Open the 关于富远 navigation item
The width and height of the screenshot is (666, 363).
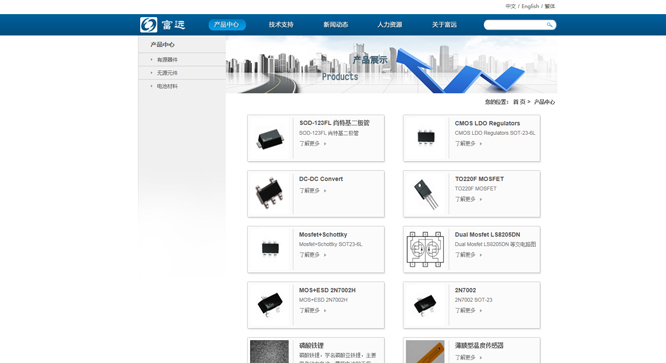444,25
